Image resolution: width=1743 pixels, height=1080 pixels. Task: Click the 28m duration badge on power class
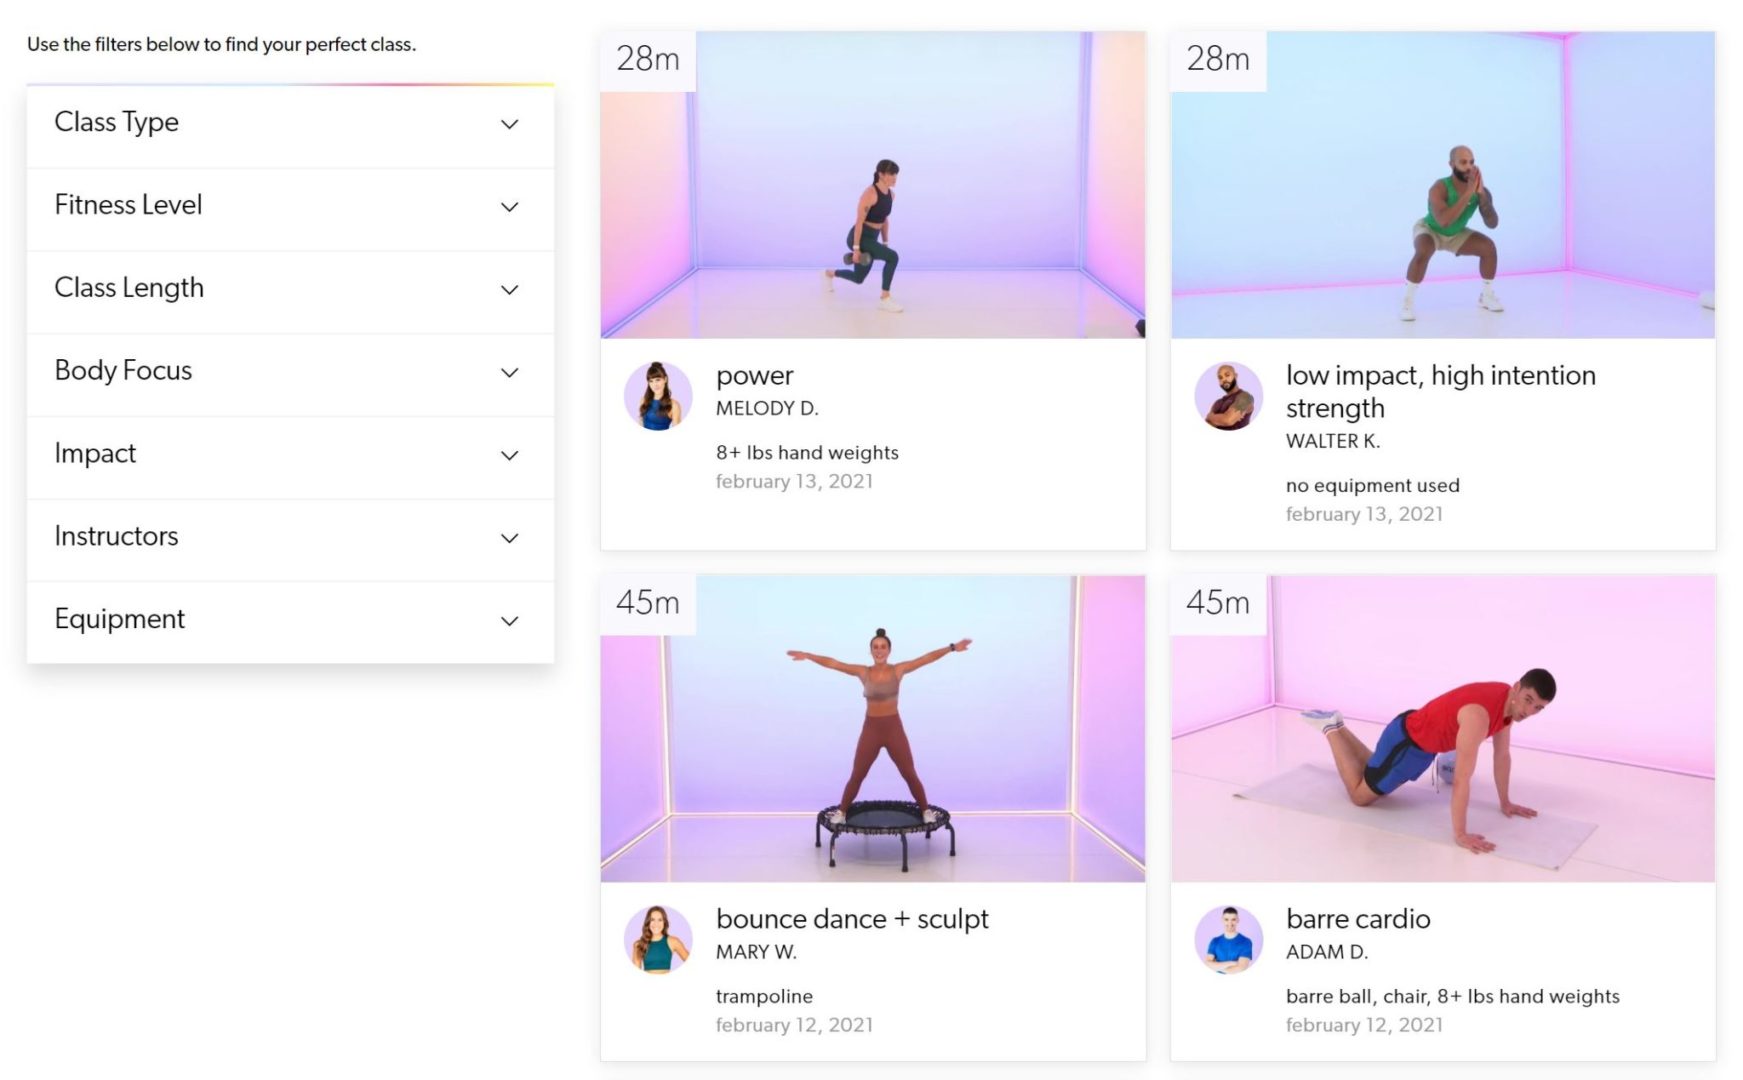click(646, 60)
